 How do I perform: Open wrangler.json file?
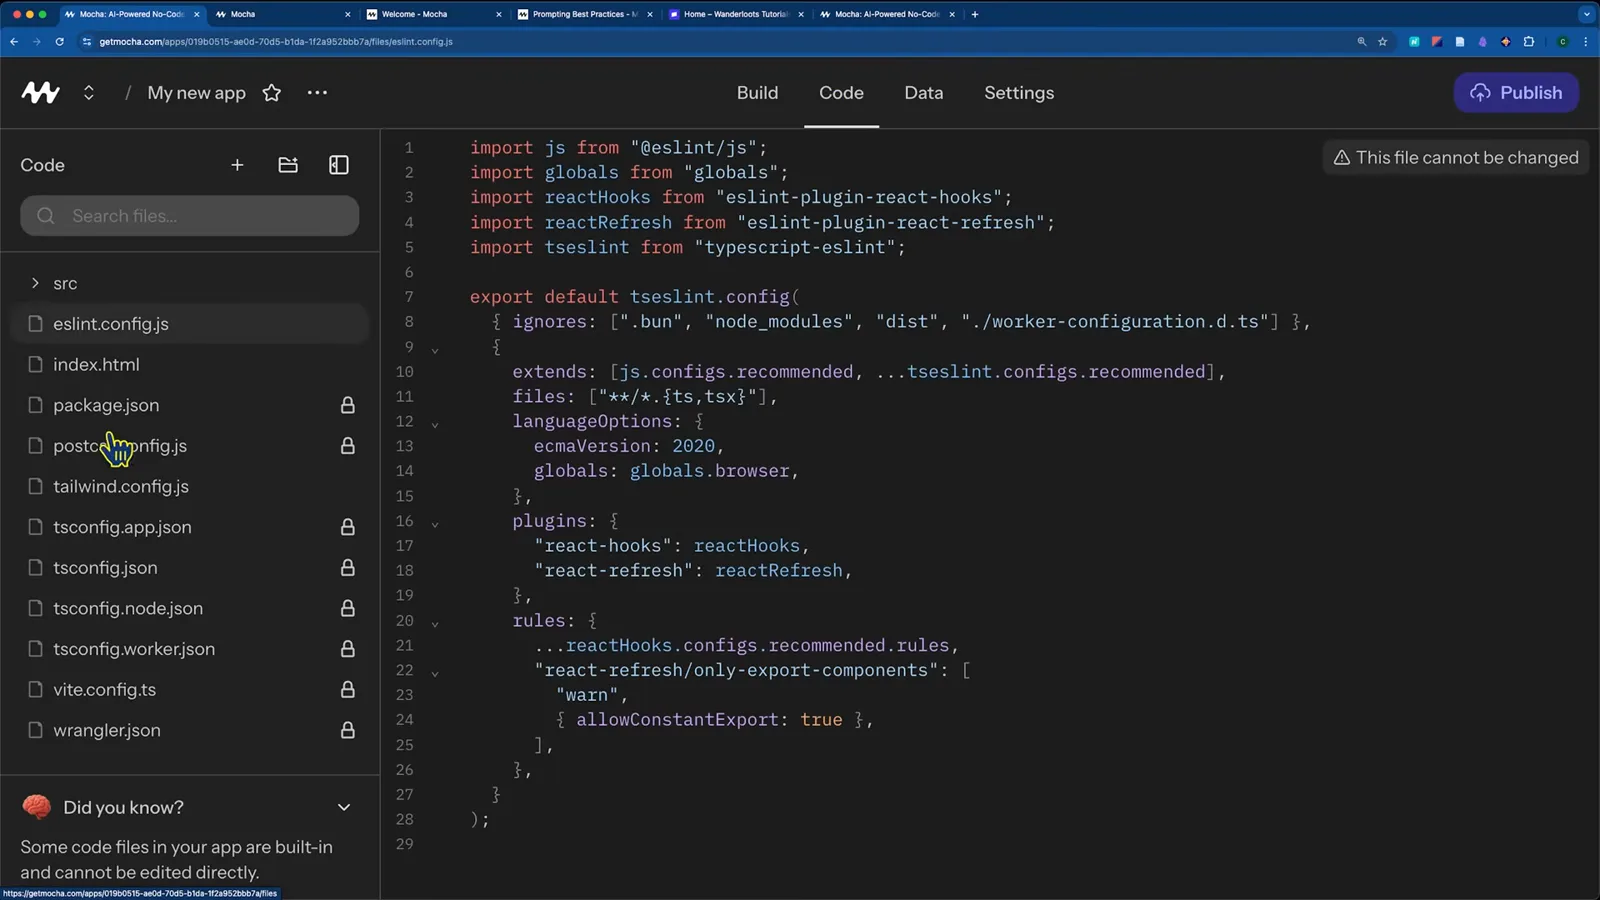[189, 730]
